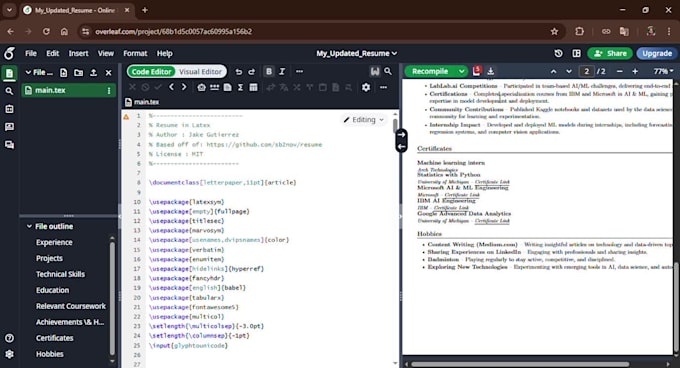Download the compiled PDF

490,71
